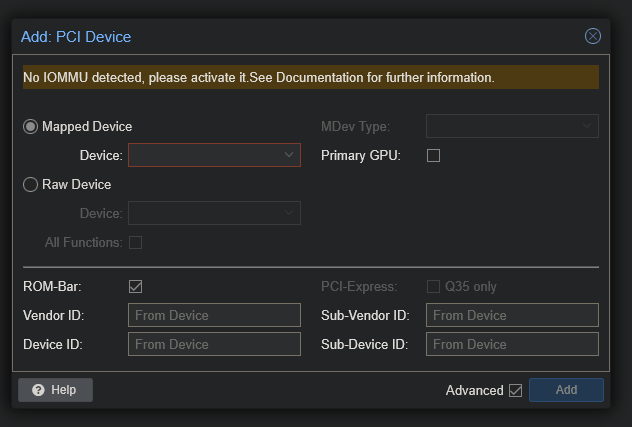Uncheck the Advanced checkbox

(x=516, y=390)
